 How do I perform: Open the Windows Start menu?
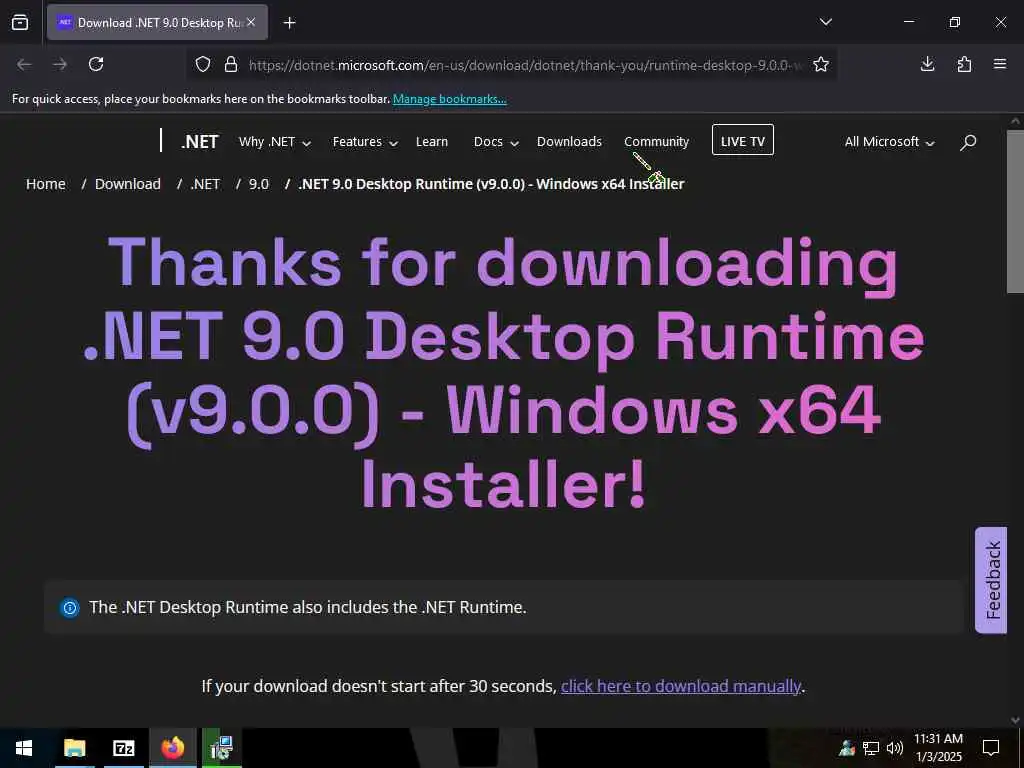point(24,748)
